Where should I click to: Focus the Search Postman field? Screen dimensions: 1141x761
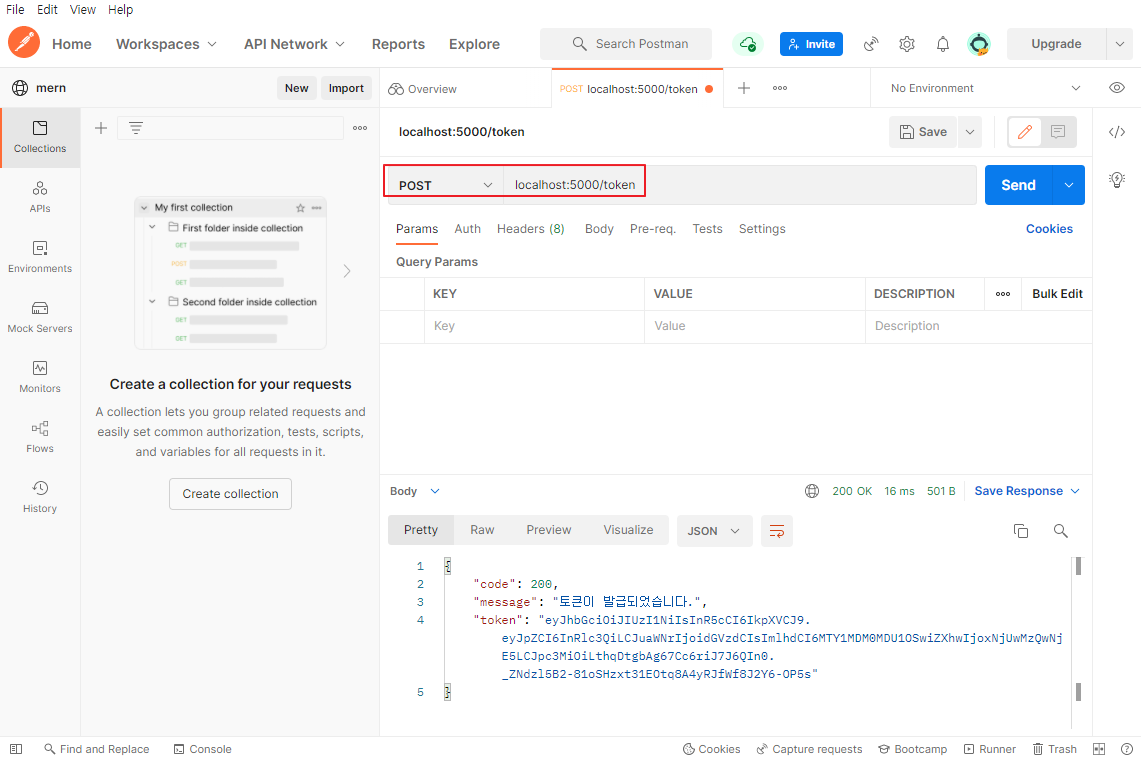point(626,44)
